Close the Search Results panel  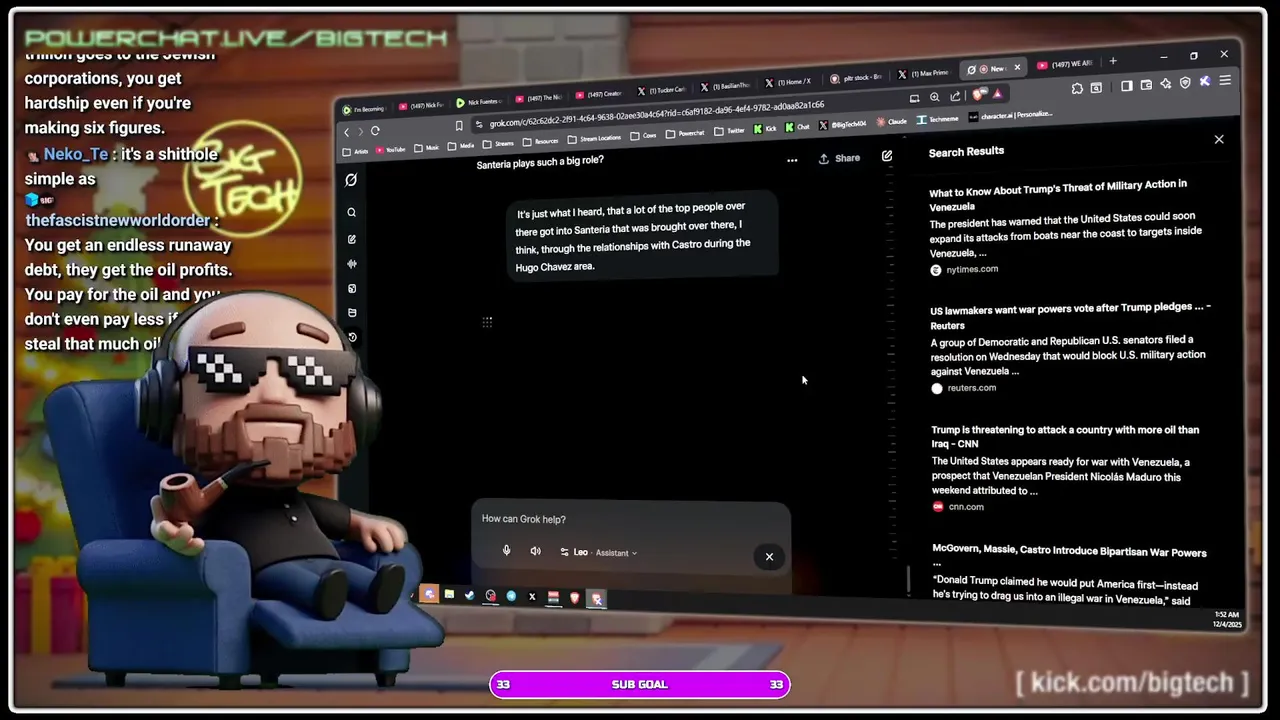[x=1219, y=139]
